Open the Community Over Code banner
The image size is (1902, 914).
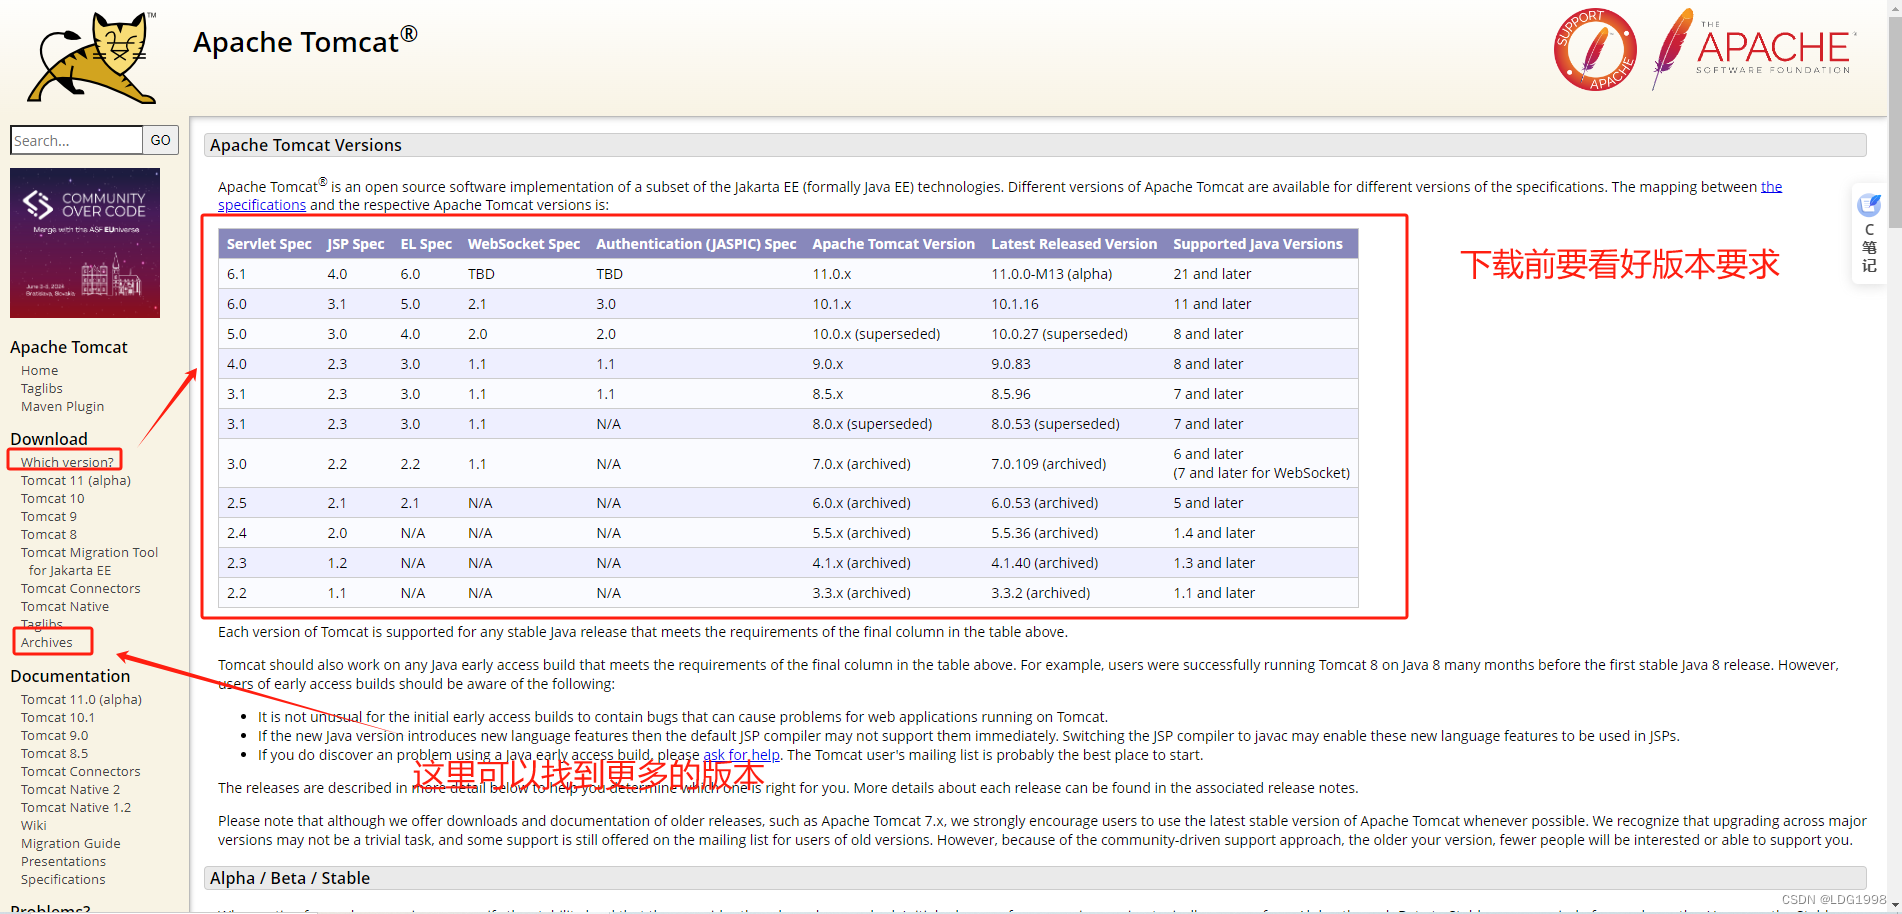pos(85,243)
